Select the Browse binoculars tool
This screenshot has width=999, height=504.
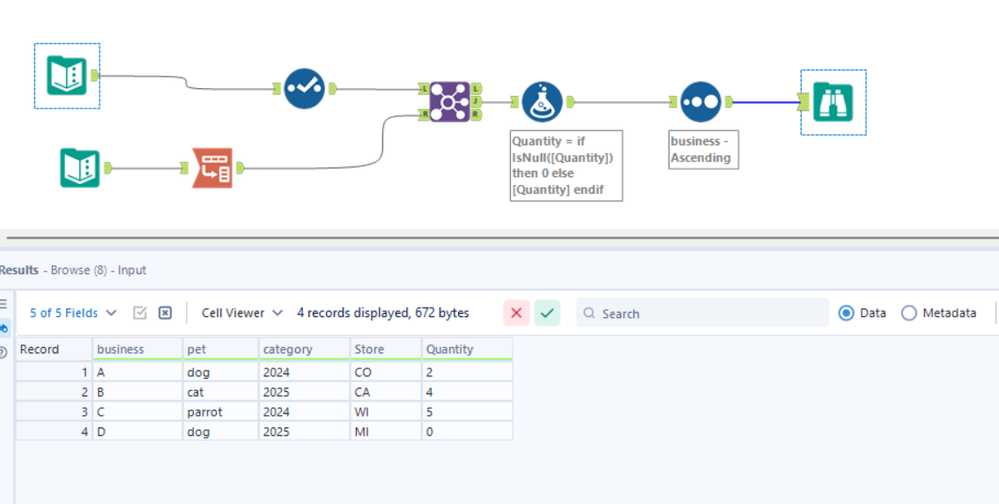(833, 102)
